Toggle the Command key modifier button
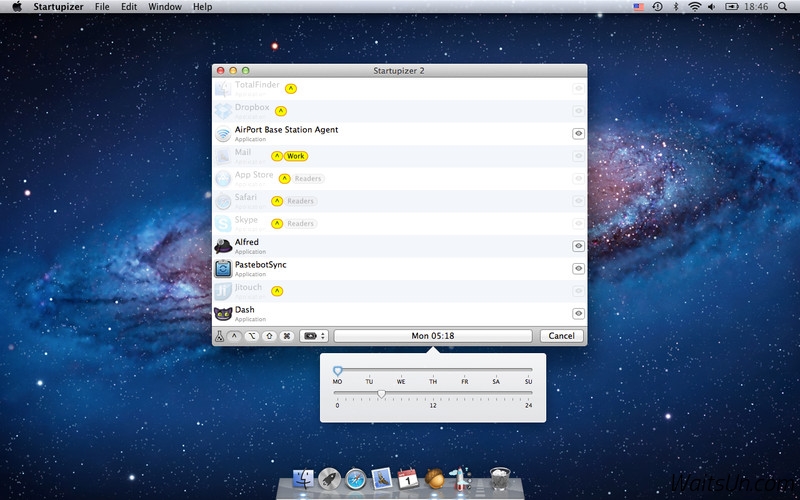 tap(286, 336)
